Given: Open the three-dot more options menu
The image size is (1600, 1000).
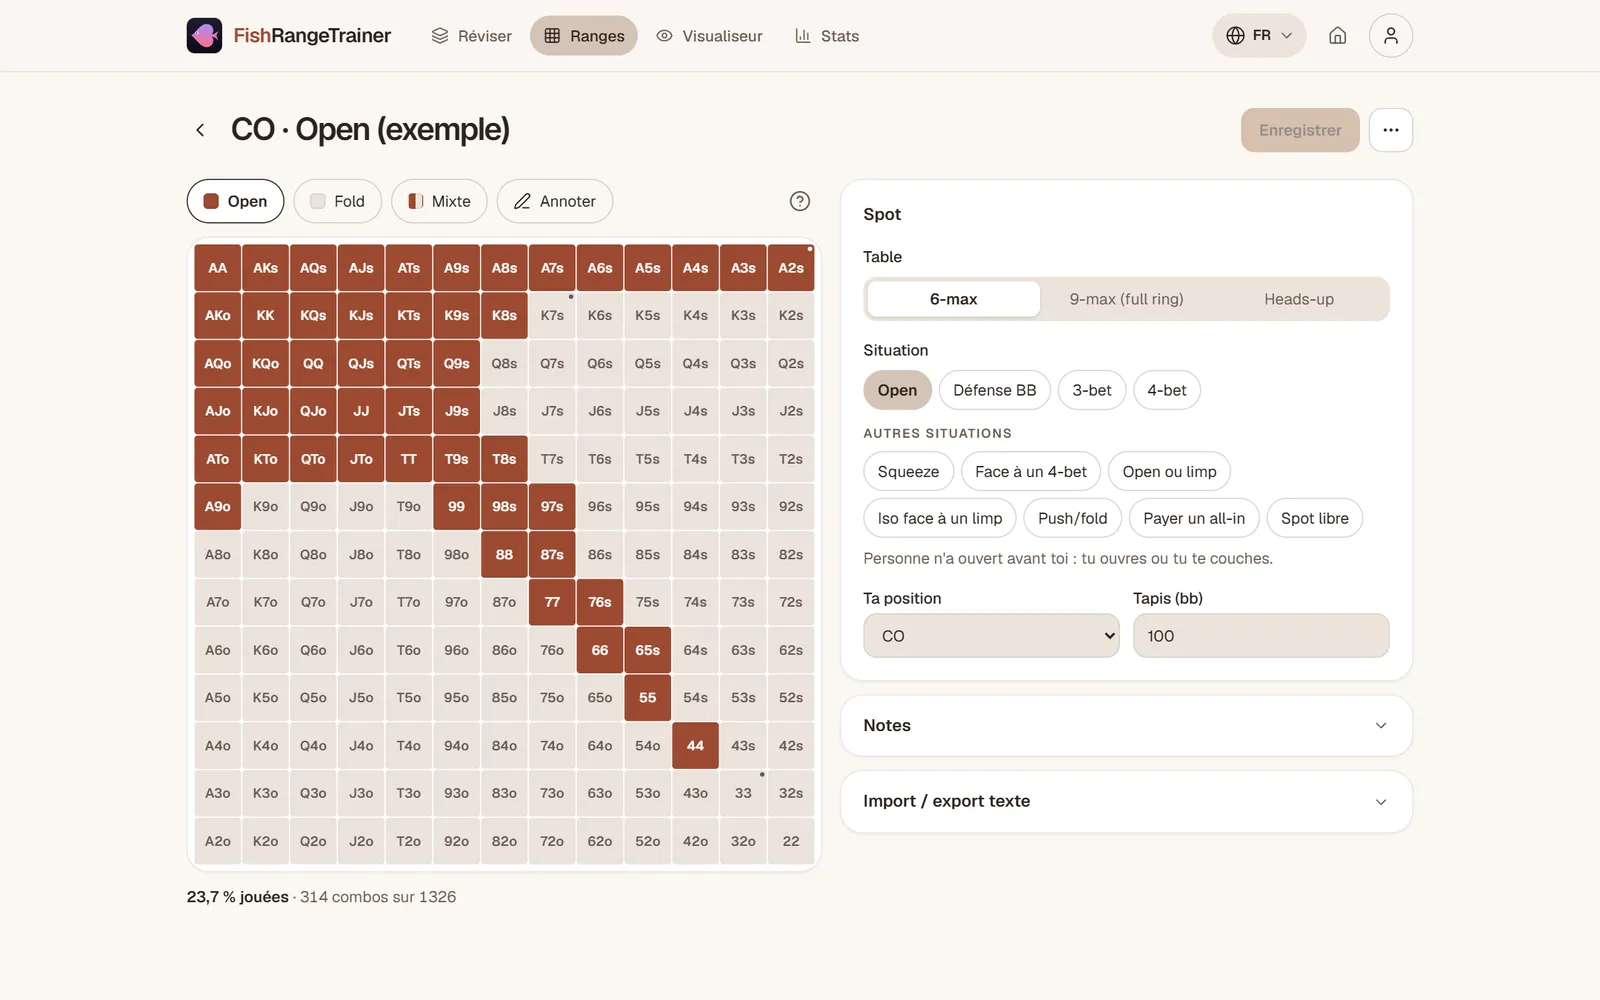Looking at the screenshot, I should [x=1390, y=130].
